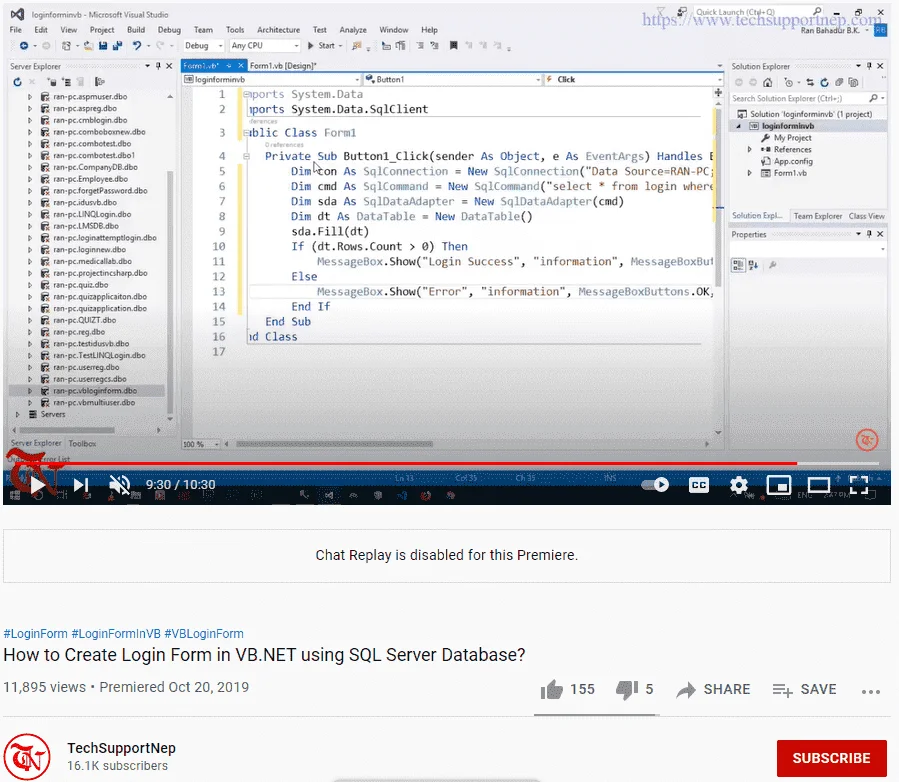Open the Analyze menu
899x782 pixels.
point(353,30)
